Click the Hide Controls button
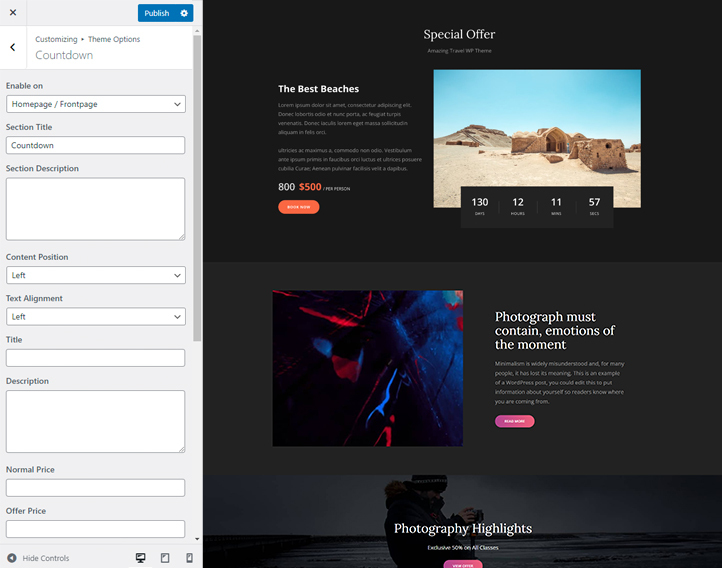The height and width of the screenshot is (568, 722). [38, 558]
